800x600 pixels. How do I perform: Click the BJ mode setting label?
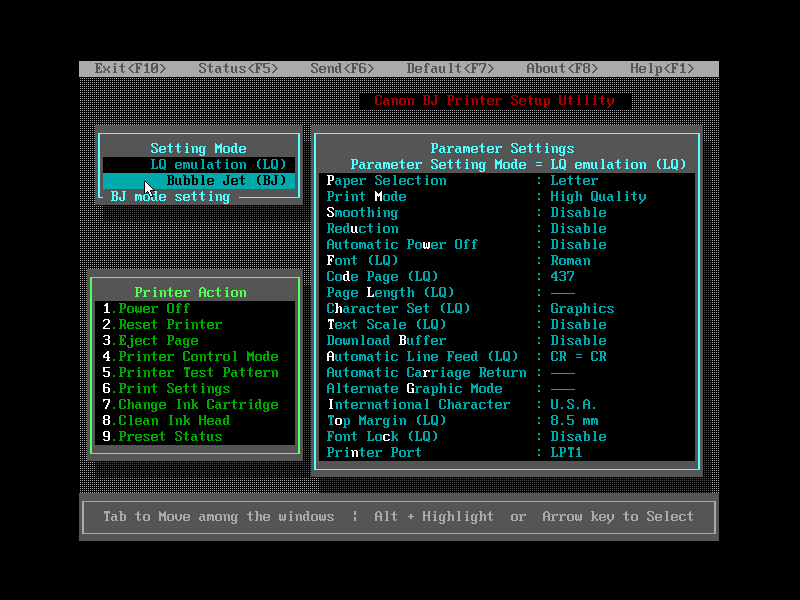click(x=170, y=196)
